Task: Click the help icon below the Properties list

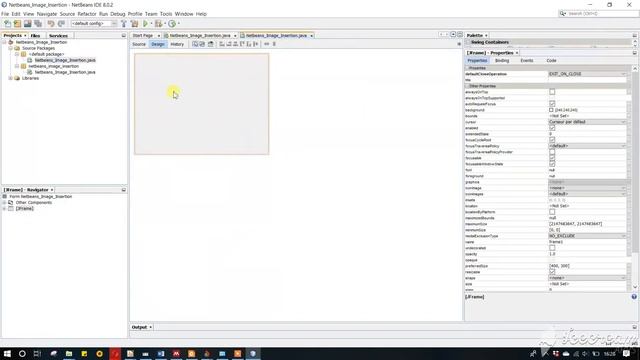Action: coord(634,297)
